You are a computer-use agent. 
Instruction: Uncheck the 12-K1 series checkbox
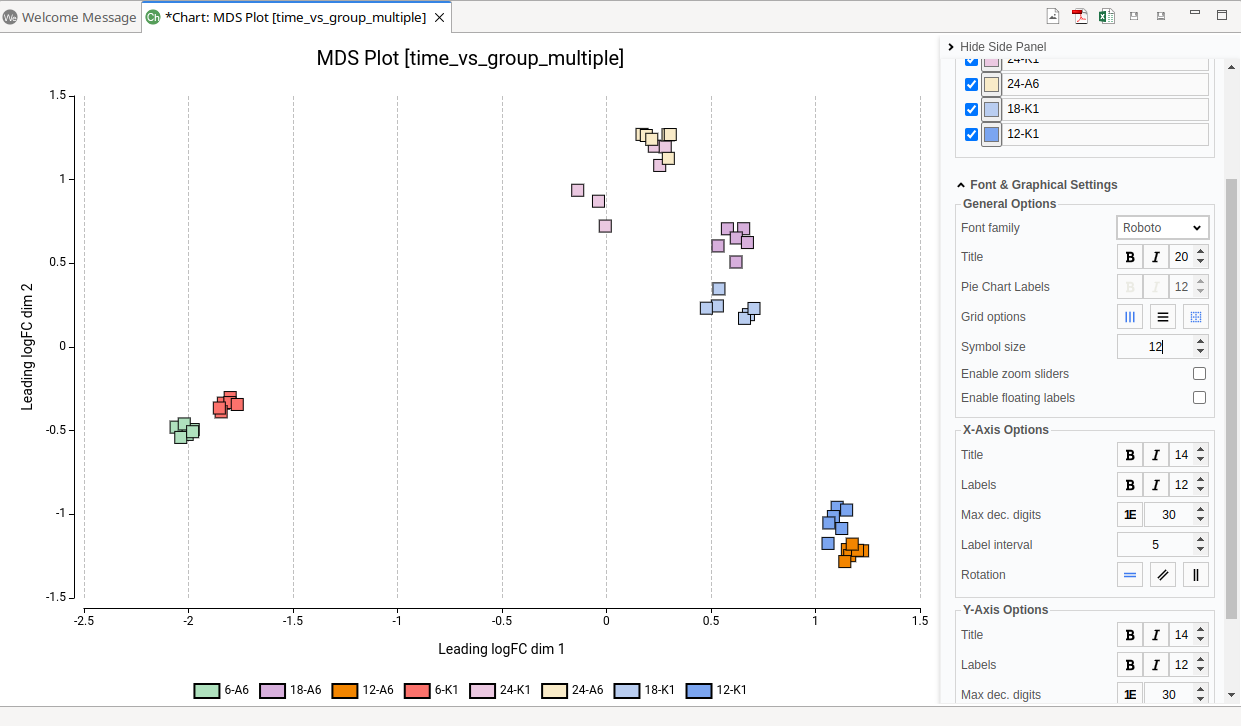click(x=971, y=134)
